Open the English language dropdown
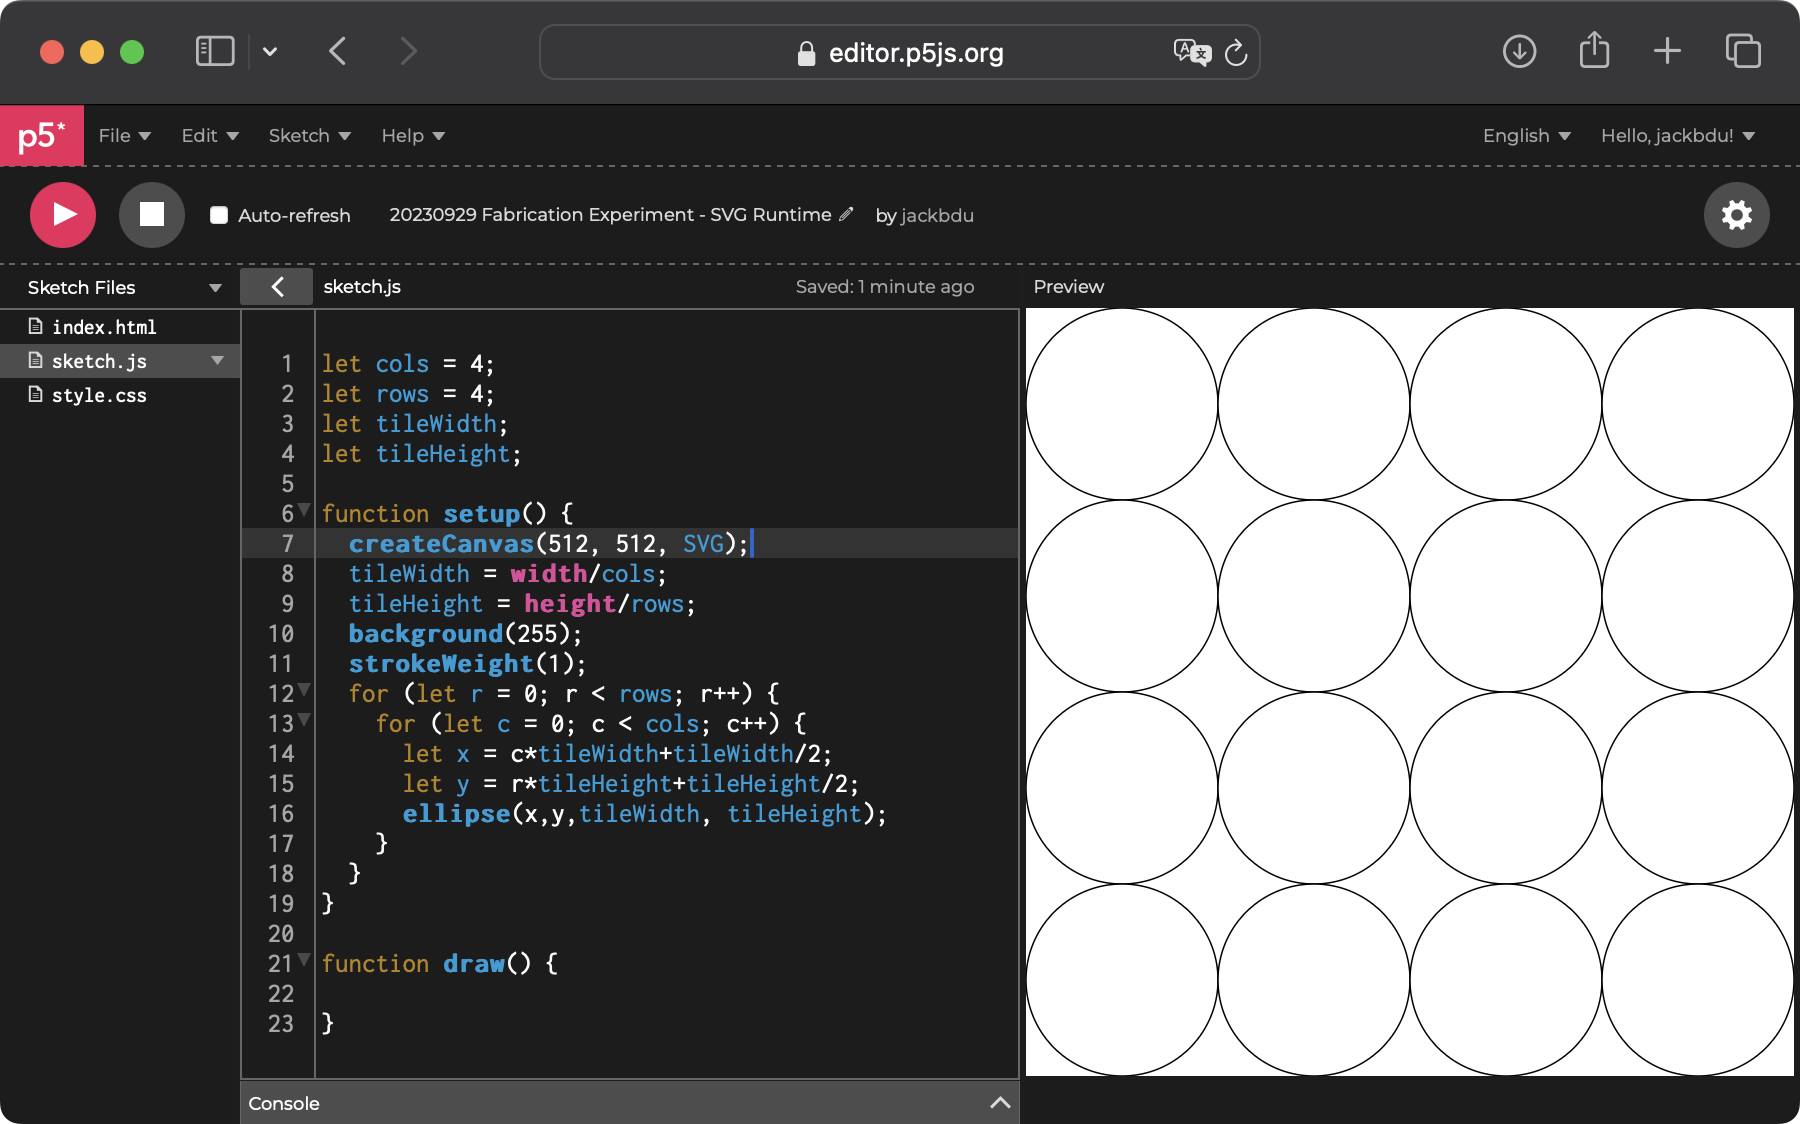Screen dimensions: 1800x1124 point(1526,136)
